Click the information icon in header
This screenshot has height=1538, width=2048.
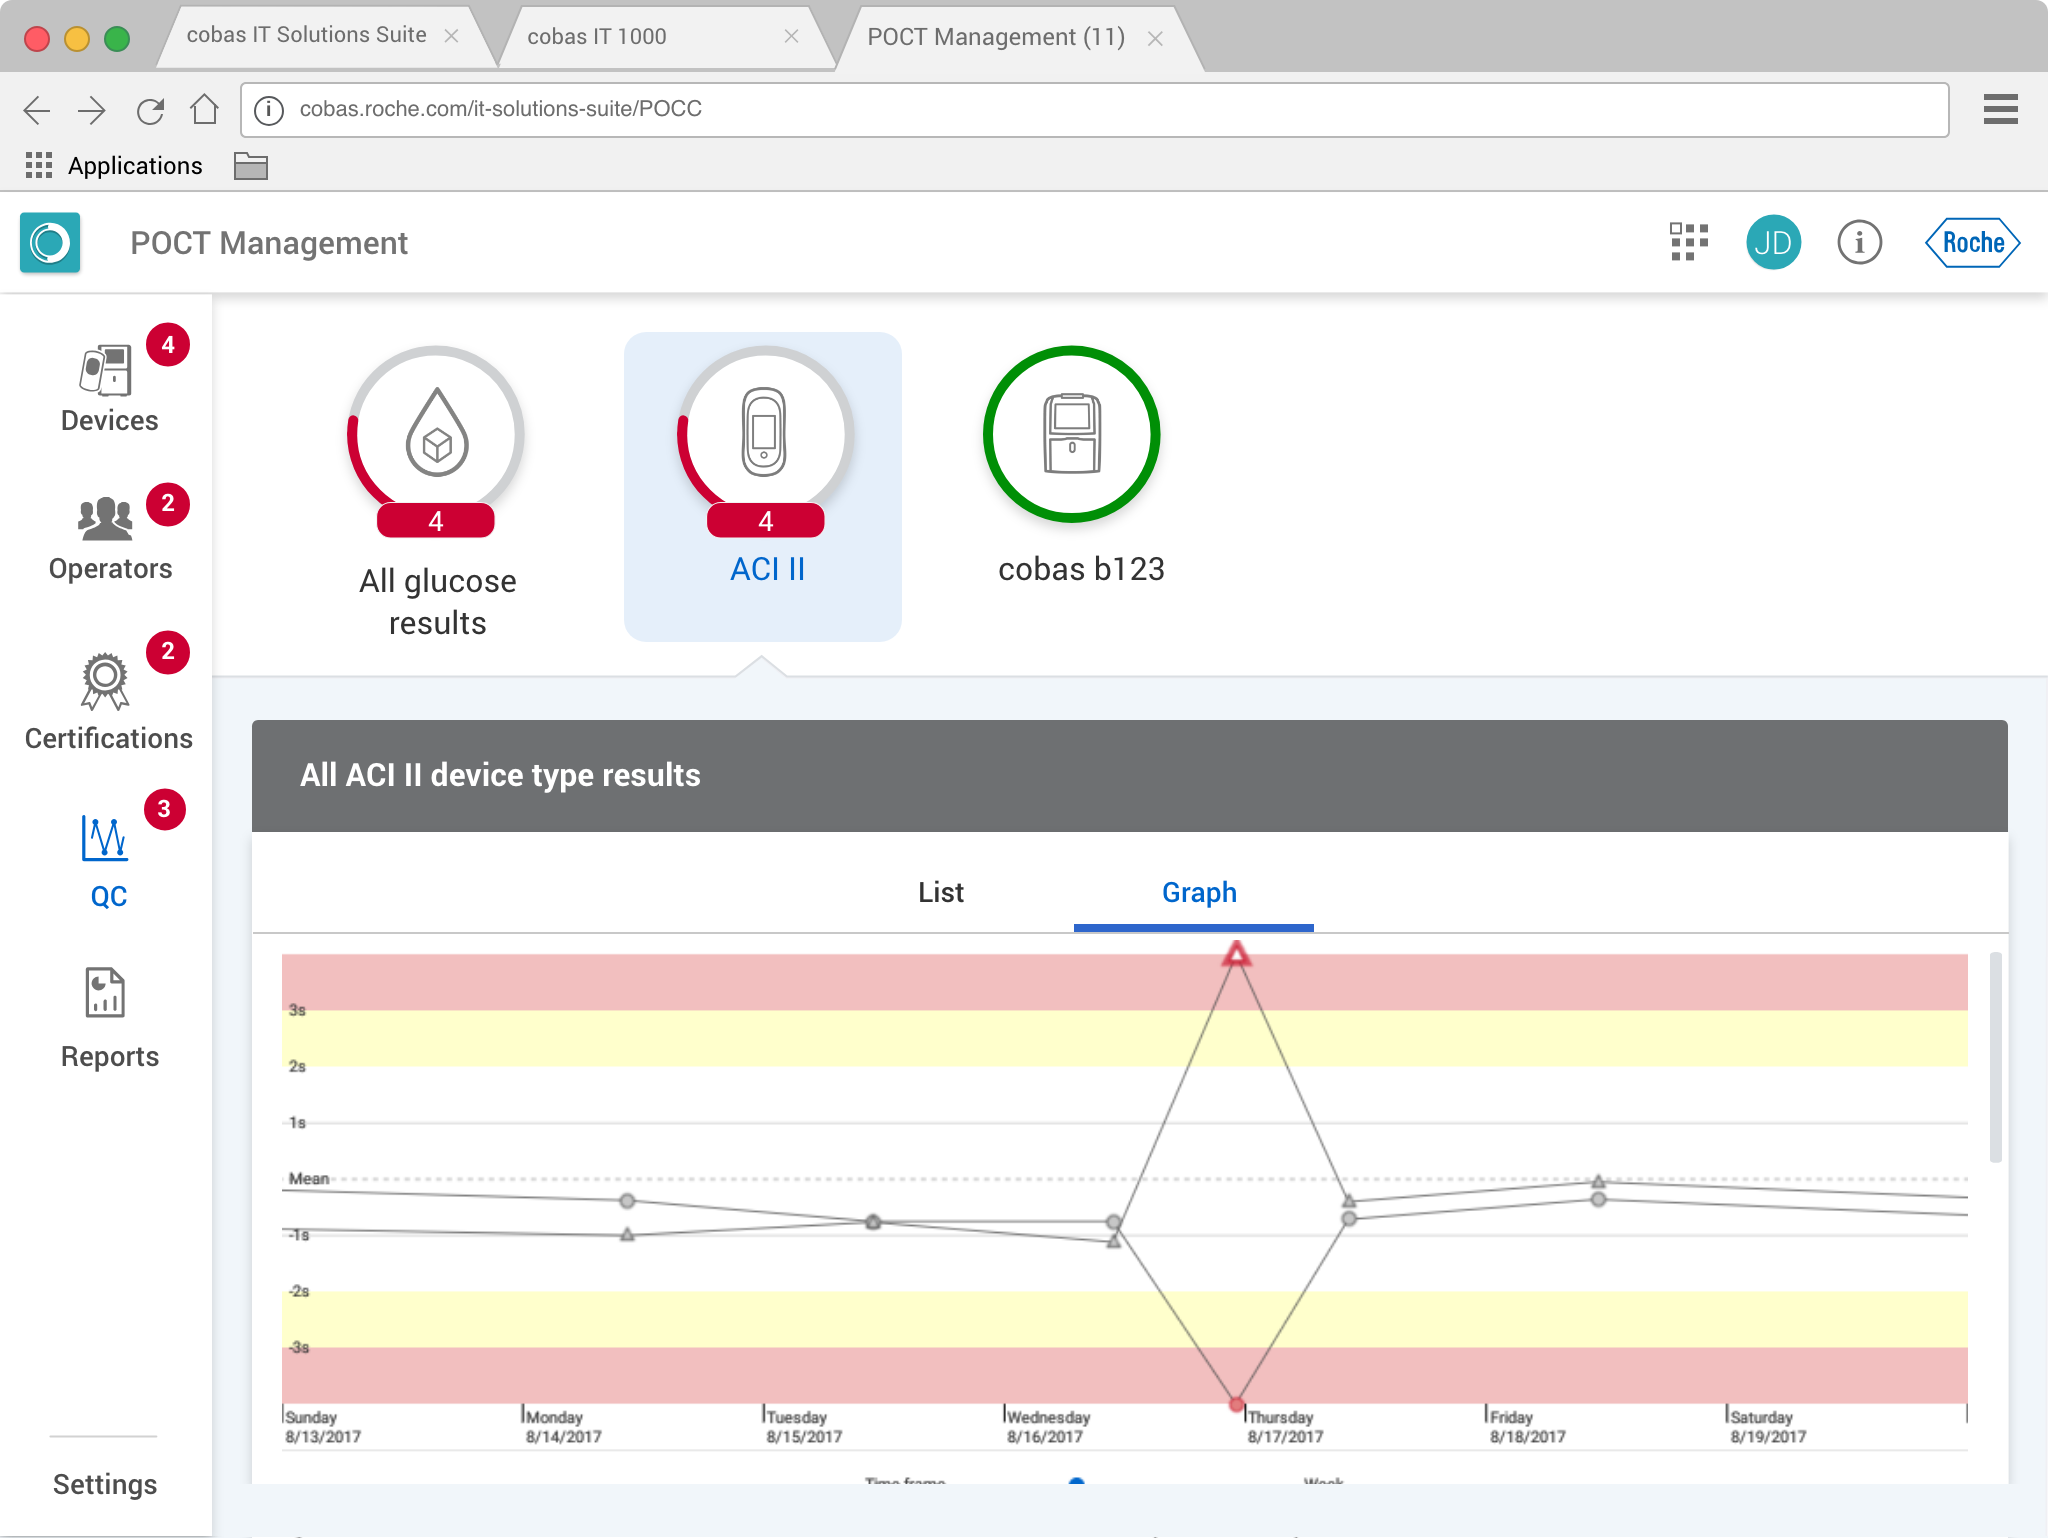pyautogui.click(x=1859, y=242)
